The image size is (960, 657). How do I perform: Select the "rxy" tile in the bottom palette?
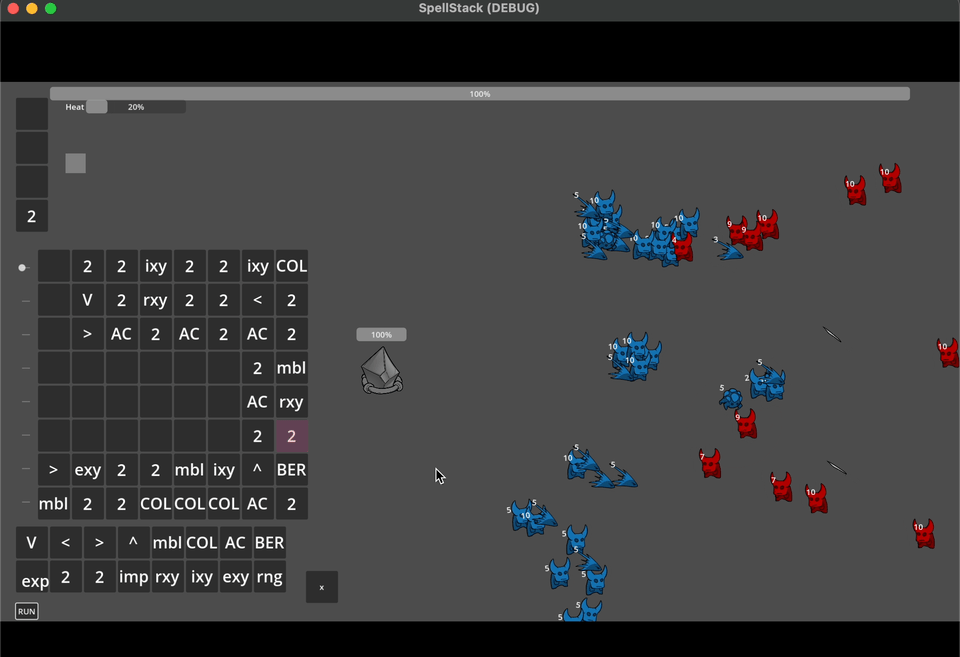pyautogui.click(x=167, y=577)
